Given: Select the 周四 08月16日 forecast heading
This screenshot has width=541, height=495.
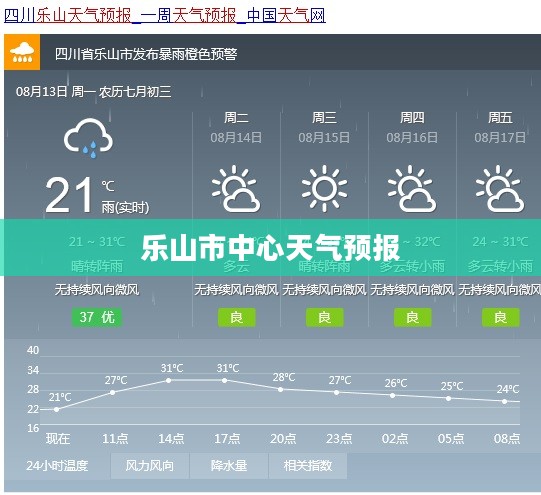Looking at the screenshot, I should [x=412, y=127].
